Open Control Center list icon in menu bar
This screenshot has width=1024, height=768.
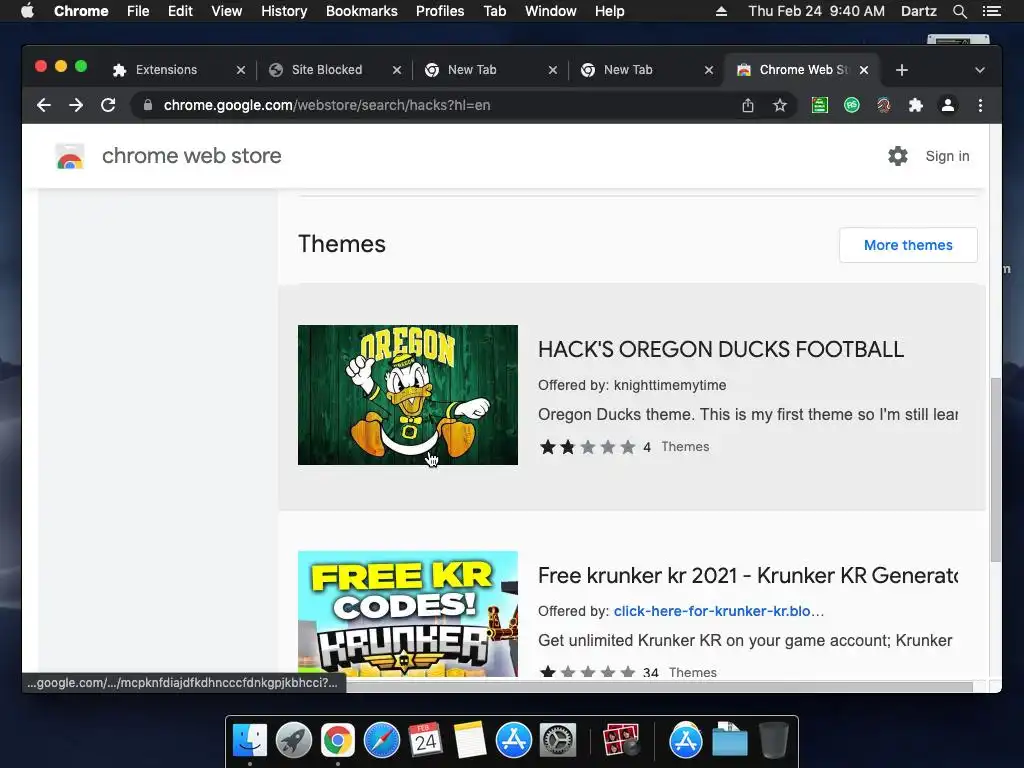991,11
